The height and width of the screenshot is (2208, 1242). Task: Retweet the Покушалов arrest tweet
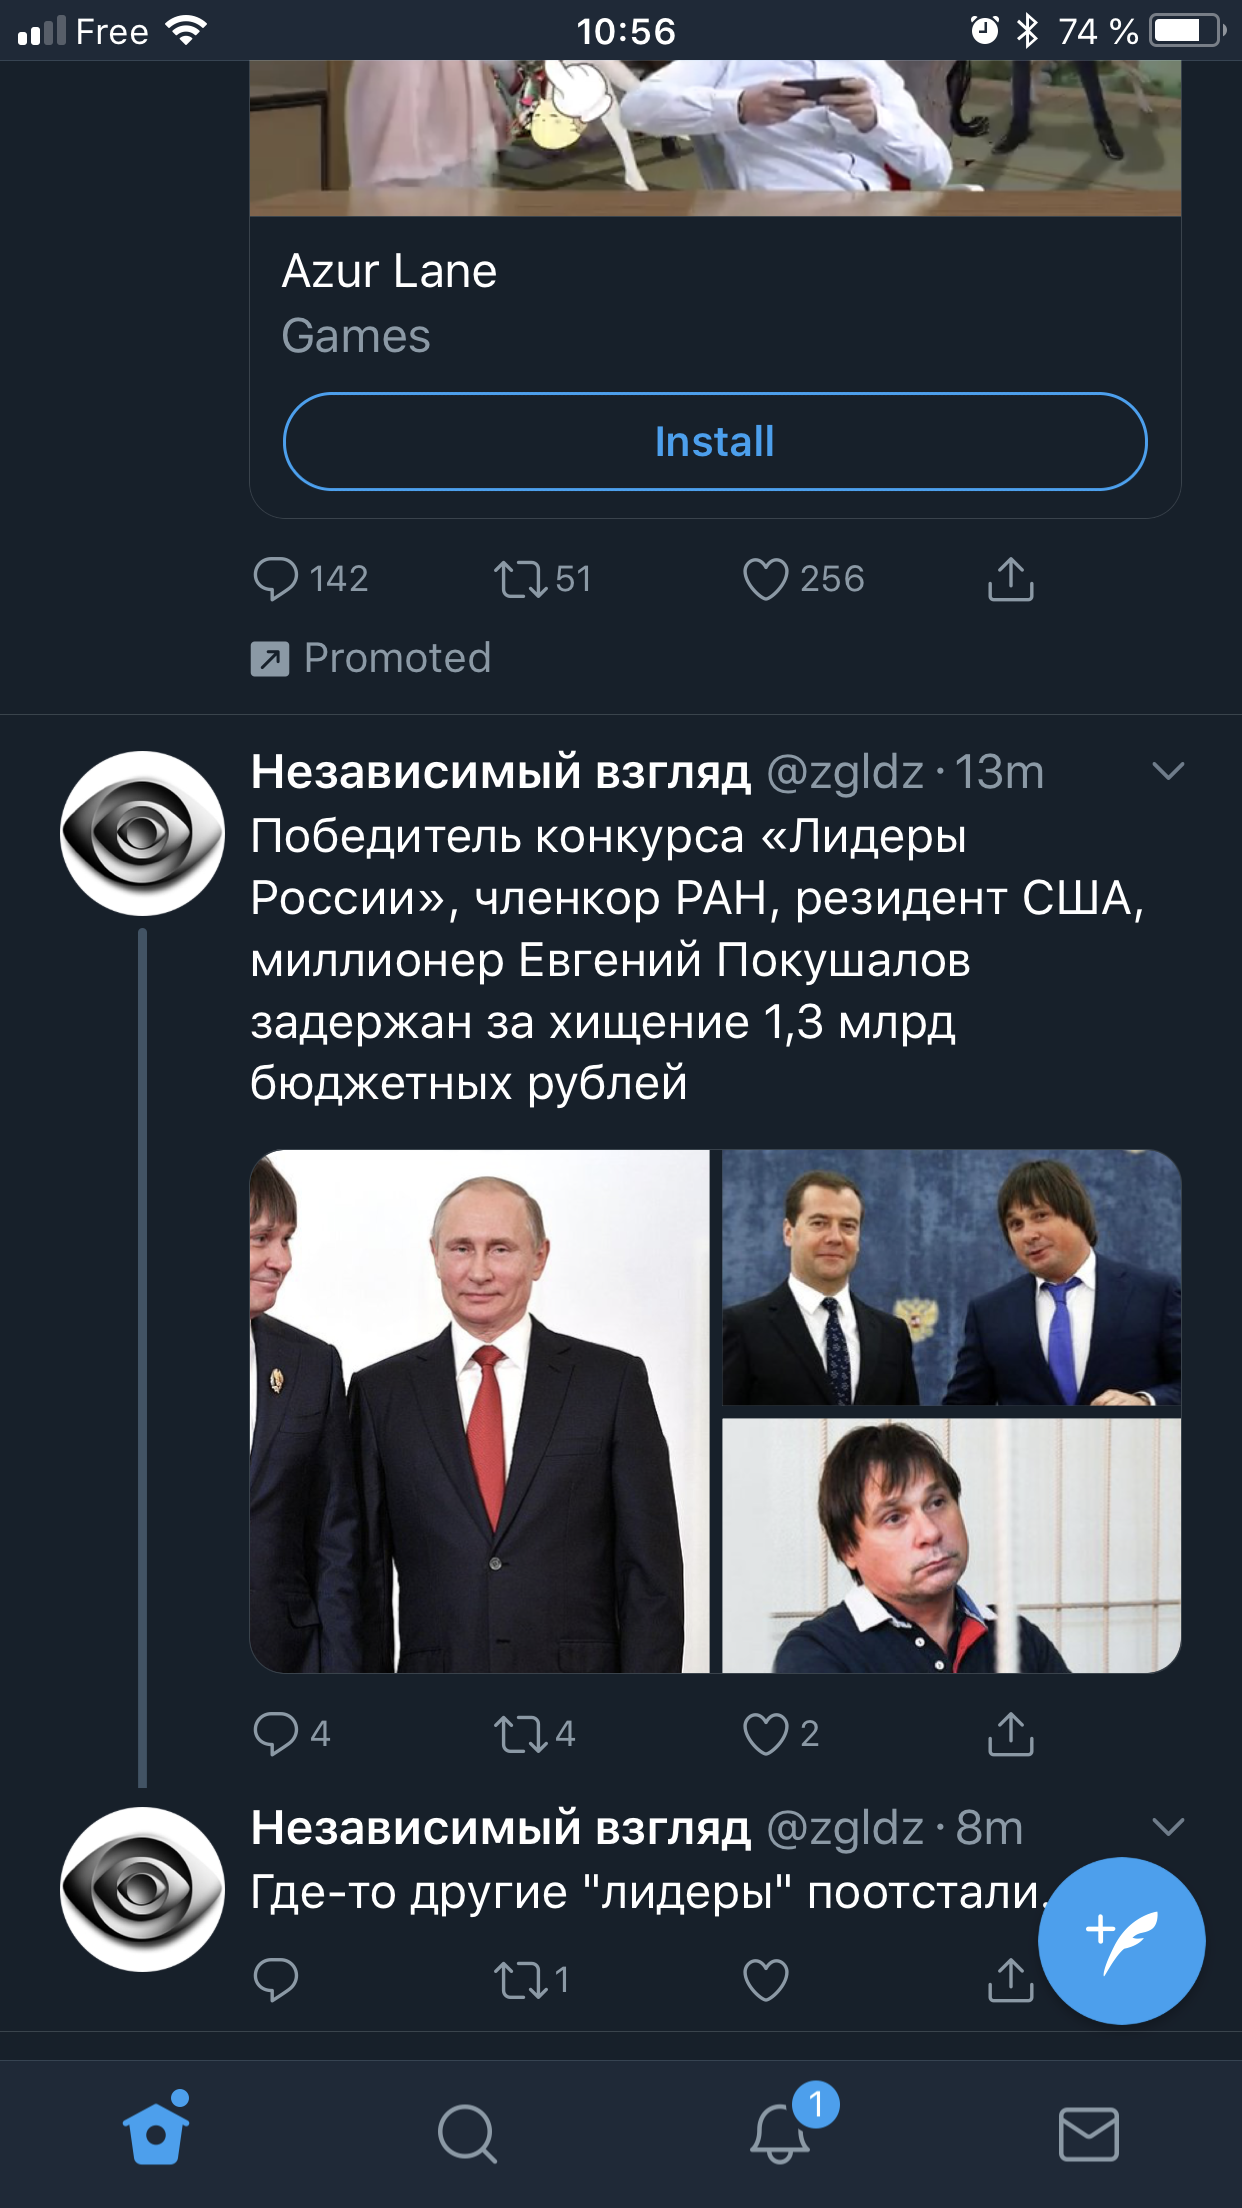tap(520, 1733)
